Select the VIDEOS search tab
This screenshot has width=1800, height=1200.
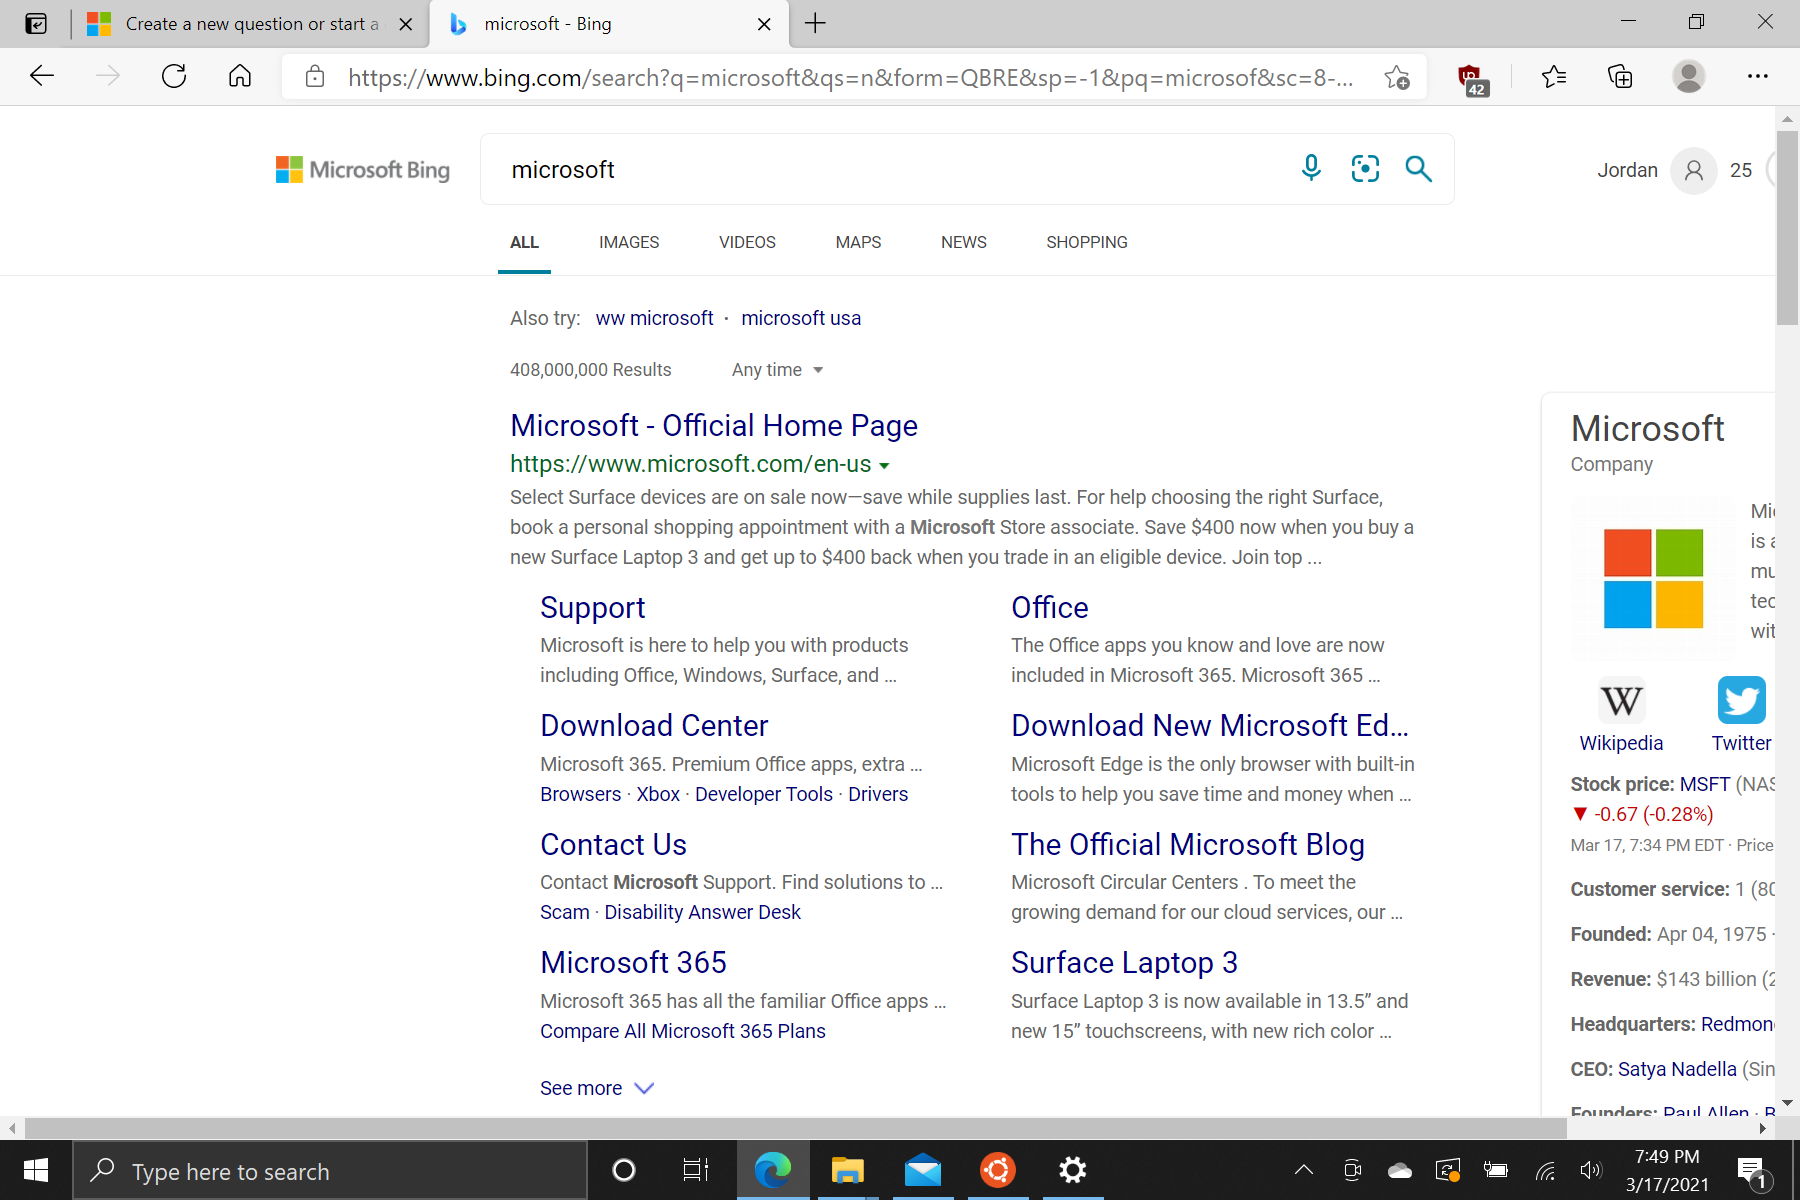(747, 242)
